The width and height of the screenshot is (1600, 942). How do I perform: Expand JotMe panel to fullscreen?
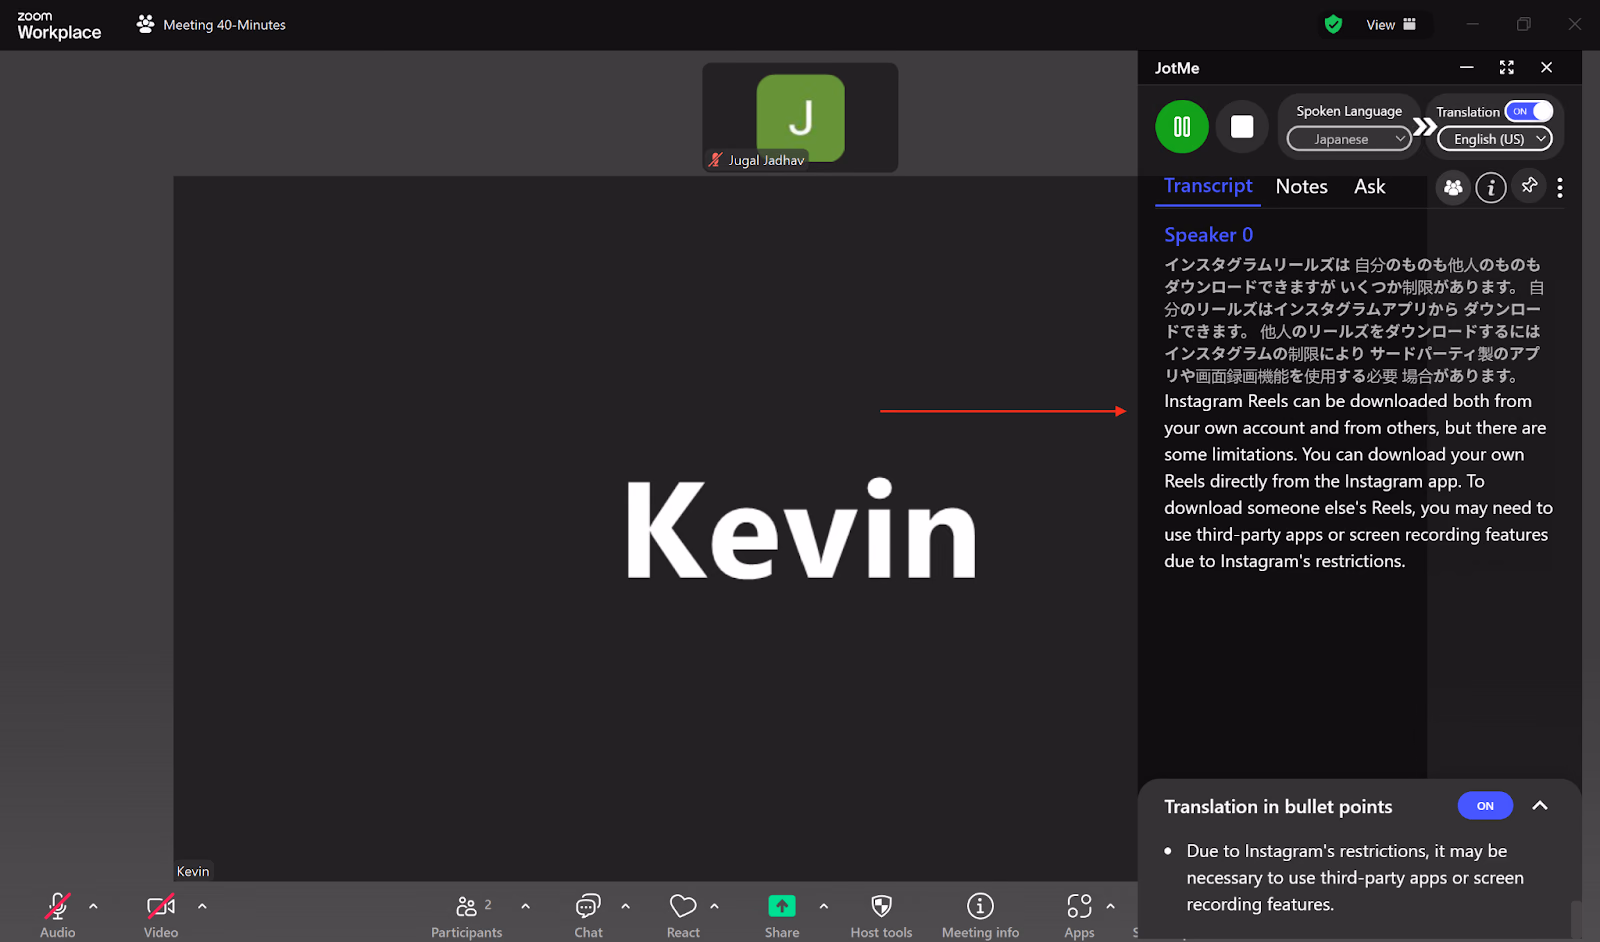coord(1507,67)
